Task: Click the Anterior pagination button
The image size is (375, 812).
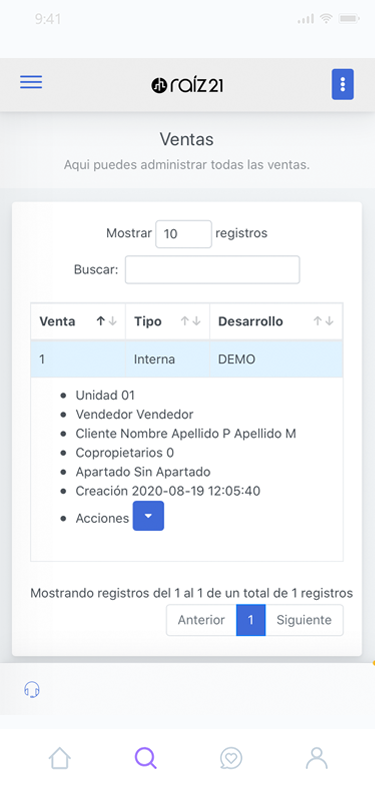Action: (201, 620)
